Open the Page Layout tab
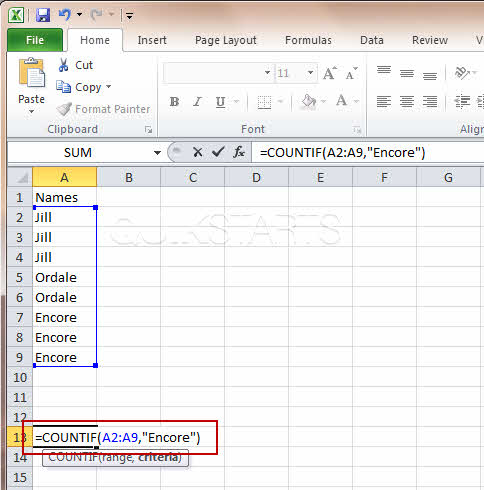Image resolution: width=484 pixels, height=490 pixels. [x=226, y=40]
